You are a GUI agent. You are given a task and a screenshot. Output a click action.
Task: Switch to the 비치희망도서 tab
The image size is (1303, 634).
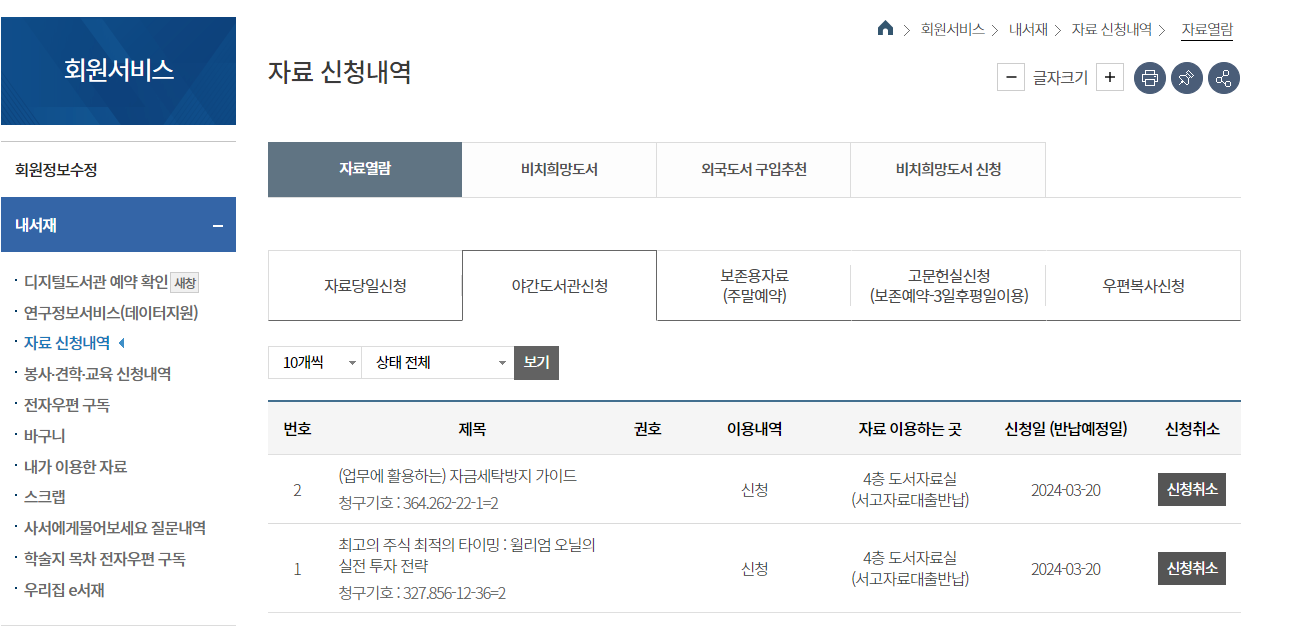(x=558, y=170)
